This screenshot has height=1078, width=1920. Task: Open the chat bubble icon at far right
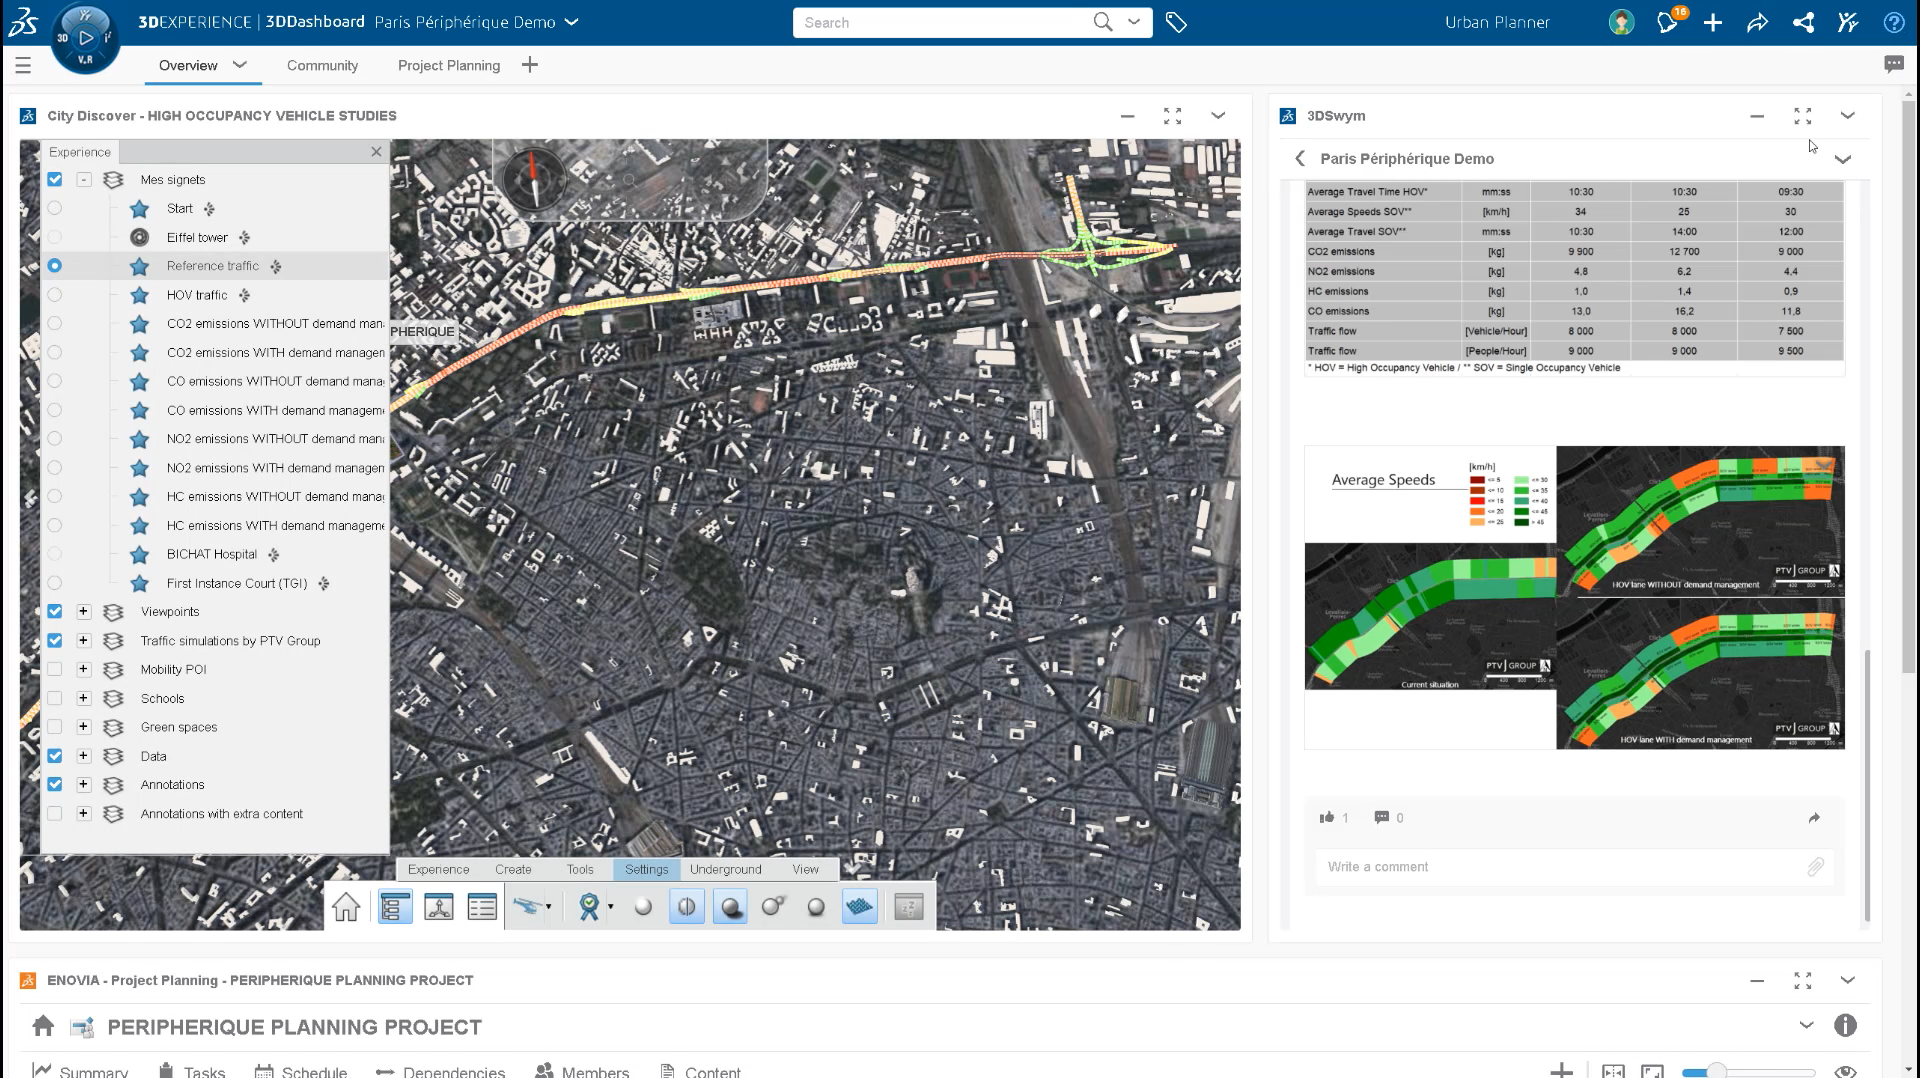(x=1893, y=65)
